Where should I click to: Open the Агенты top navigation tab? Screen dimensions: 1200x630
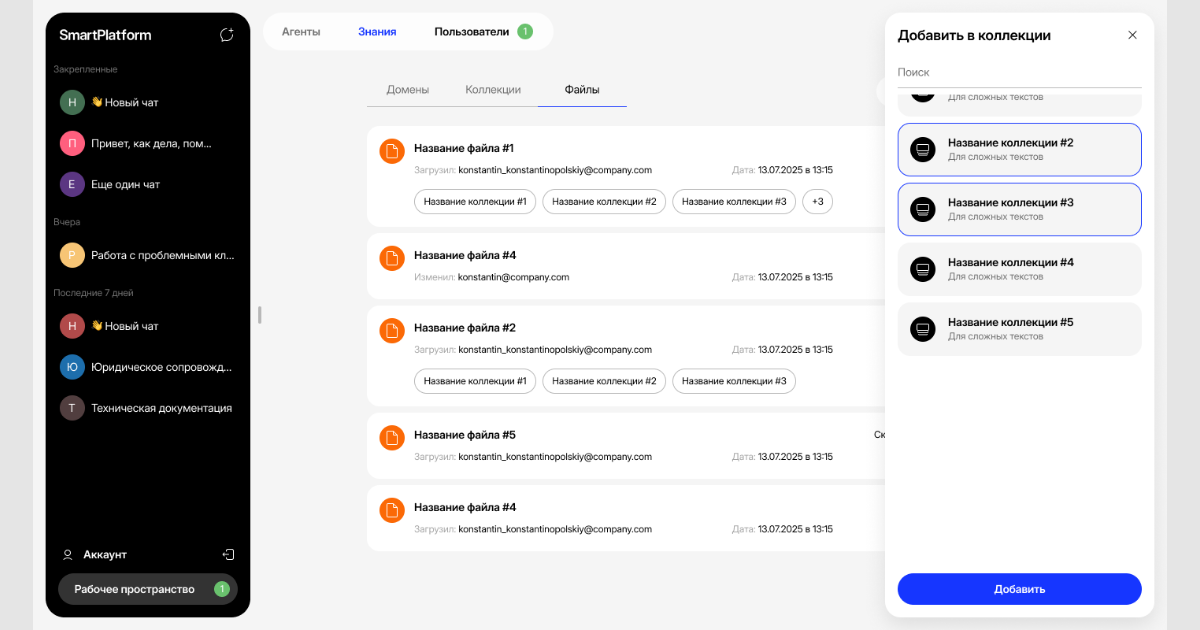[301, 32]
